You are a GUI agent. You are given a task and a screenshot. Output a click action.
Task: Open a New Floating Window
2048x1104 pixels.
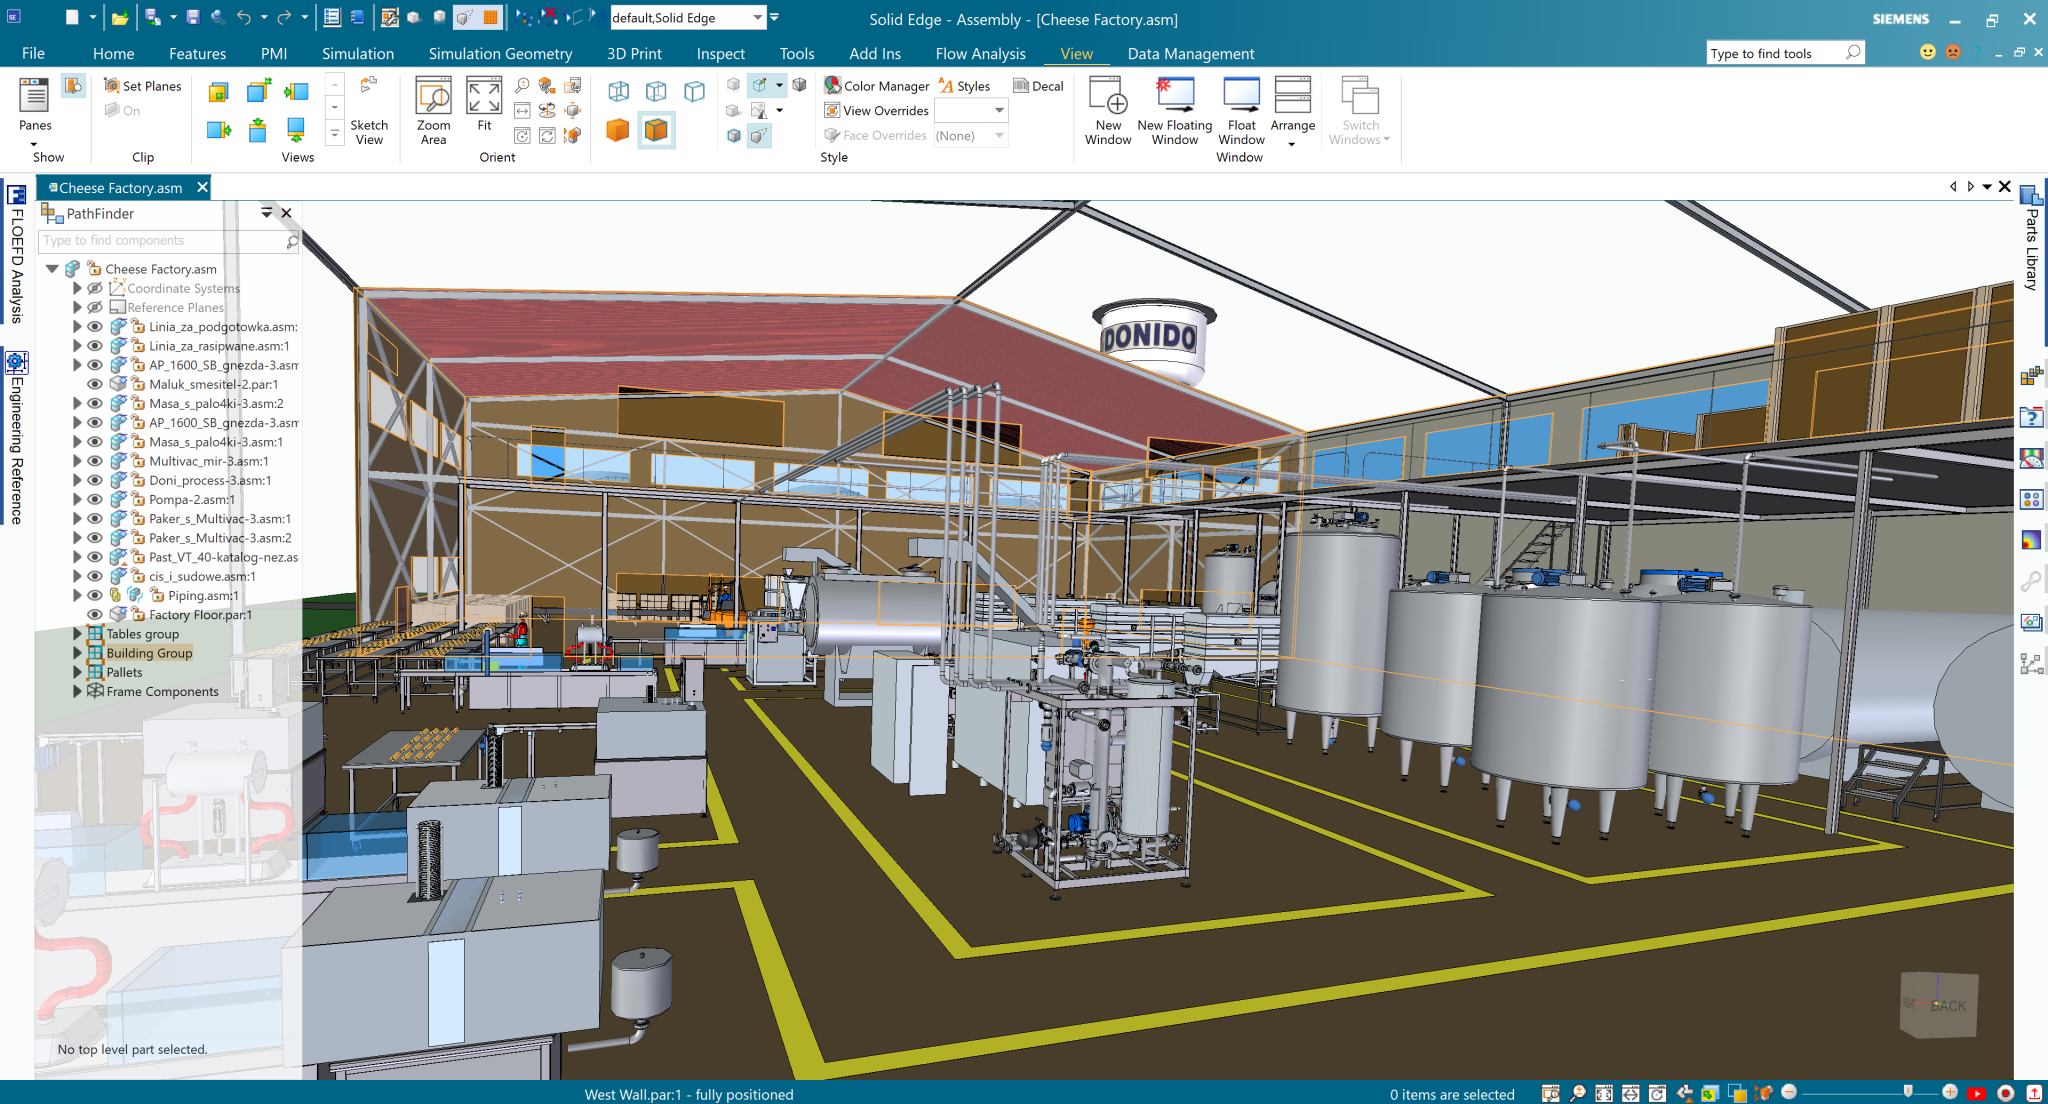[1174, 110]
